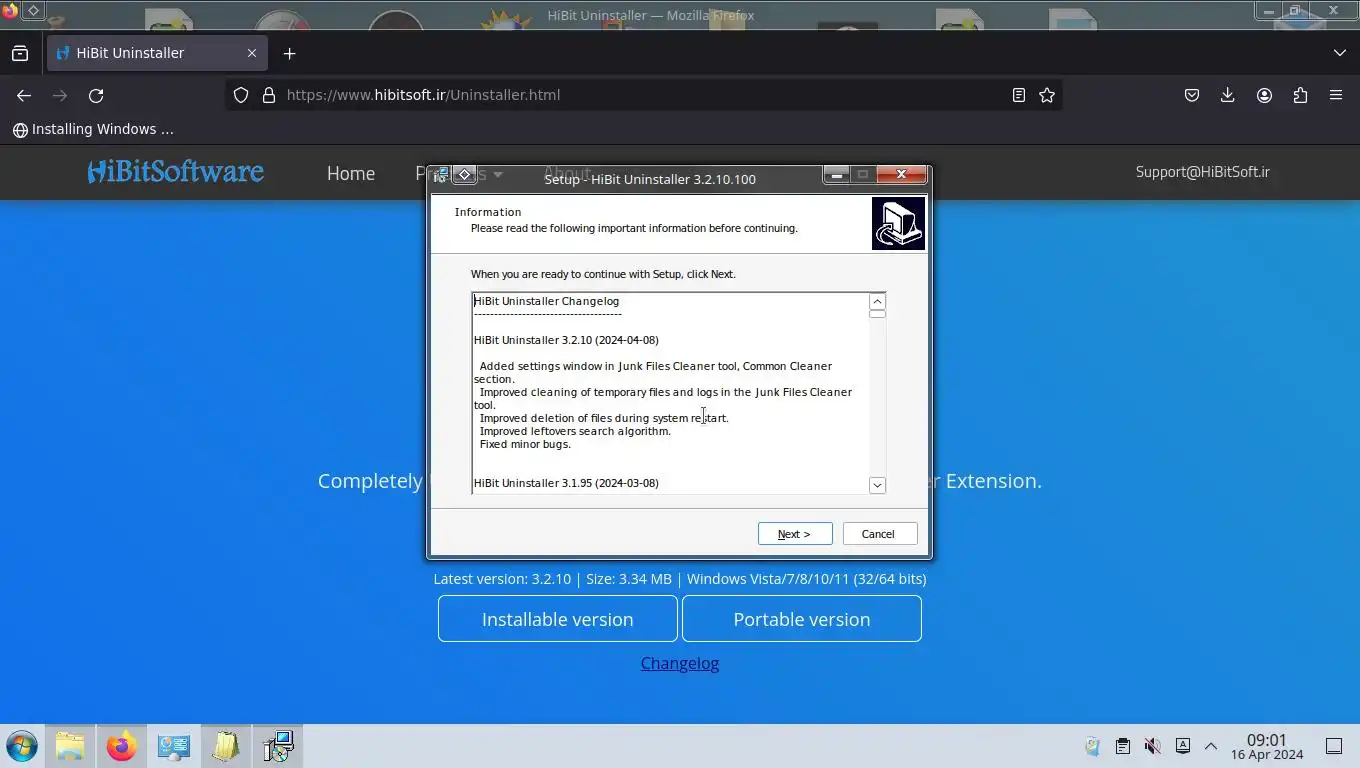This screenshot has width=1360, height=768.
Task: Open the file manager in the taskbar
Action: click(x=69, y=746)
